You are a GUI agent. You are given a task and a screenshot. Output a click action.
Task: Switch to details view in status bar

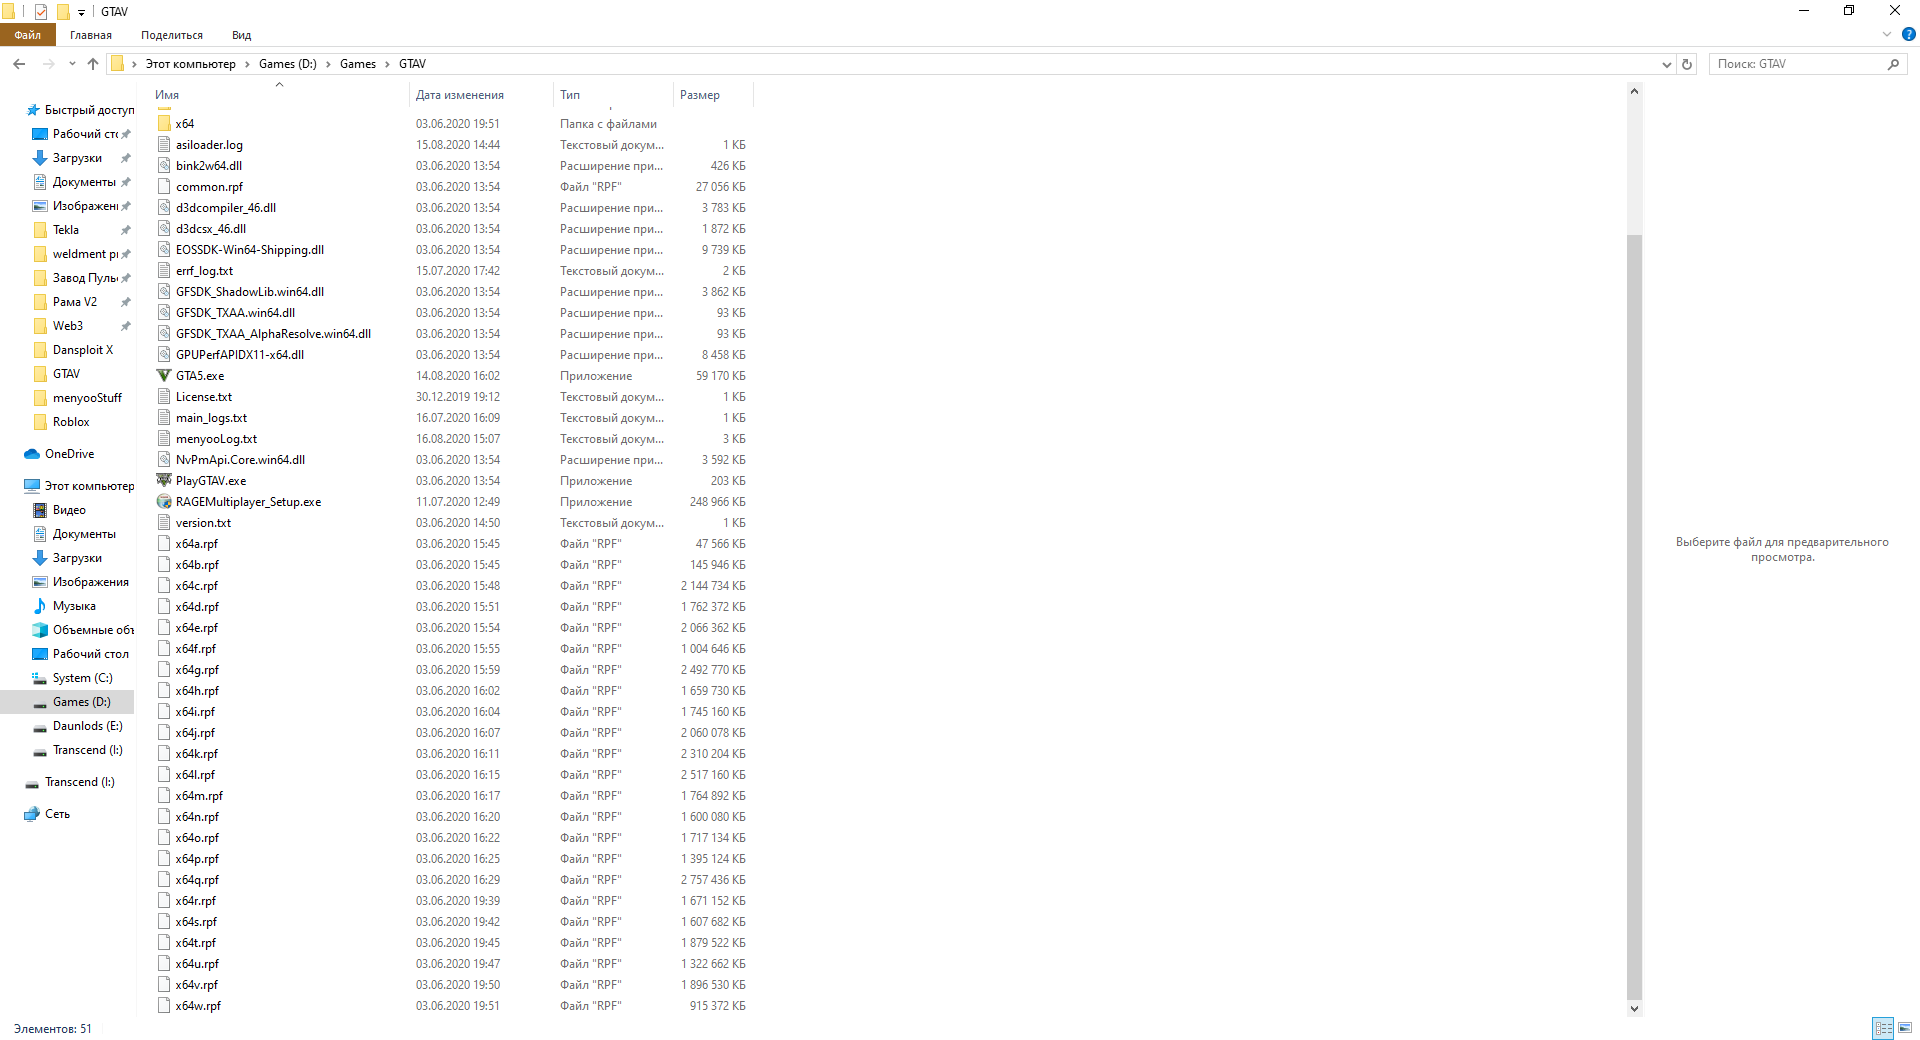coord(1883,1028)
